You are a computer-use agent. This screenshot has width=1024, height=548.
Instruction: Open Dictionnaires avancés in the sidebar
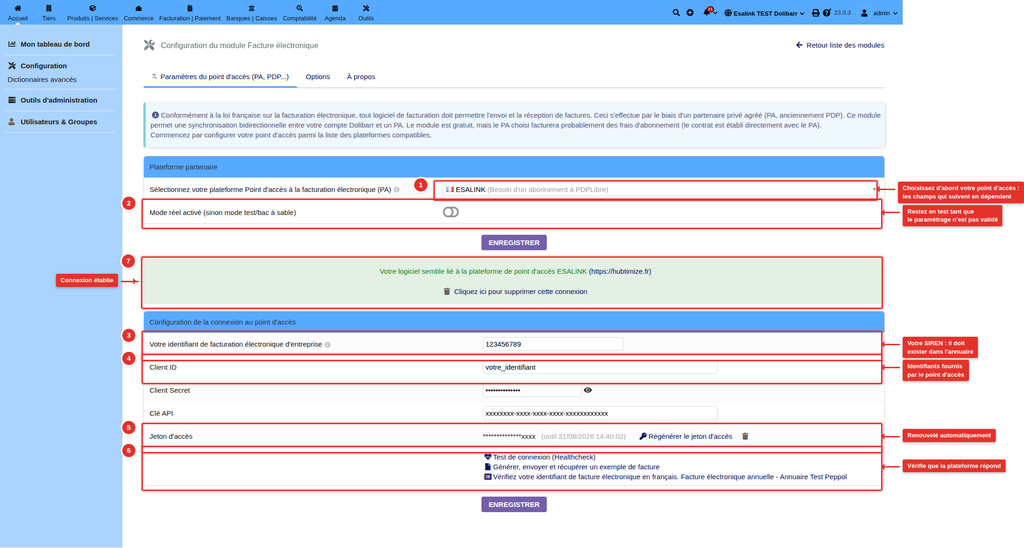(x=42, y=80)
